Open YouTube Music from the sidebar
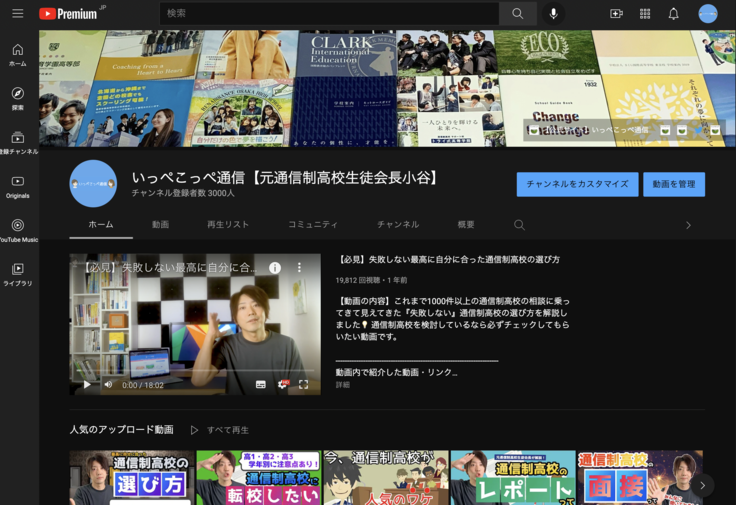736x505 pixels. [x=17, y=231]
